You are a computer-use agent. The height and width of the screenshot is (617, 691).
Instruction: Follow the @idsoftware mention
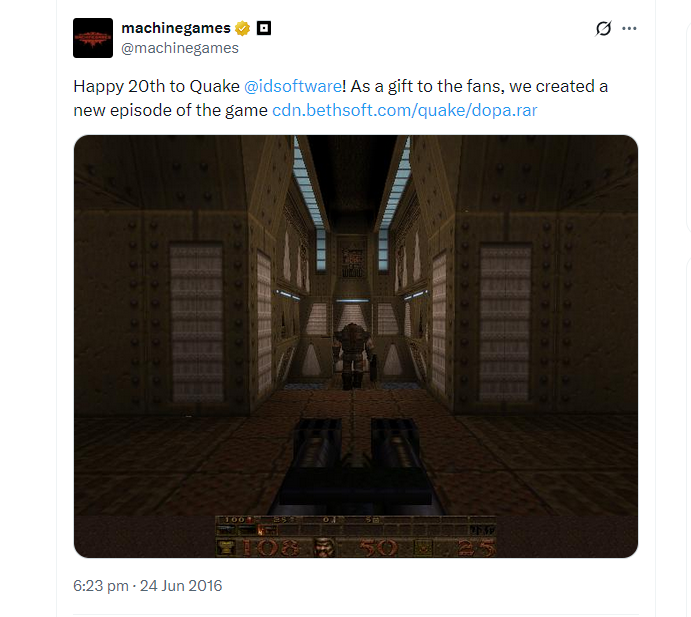(293, 86)
